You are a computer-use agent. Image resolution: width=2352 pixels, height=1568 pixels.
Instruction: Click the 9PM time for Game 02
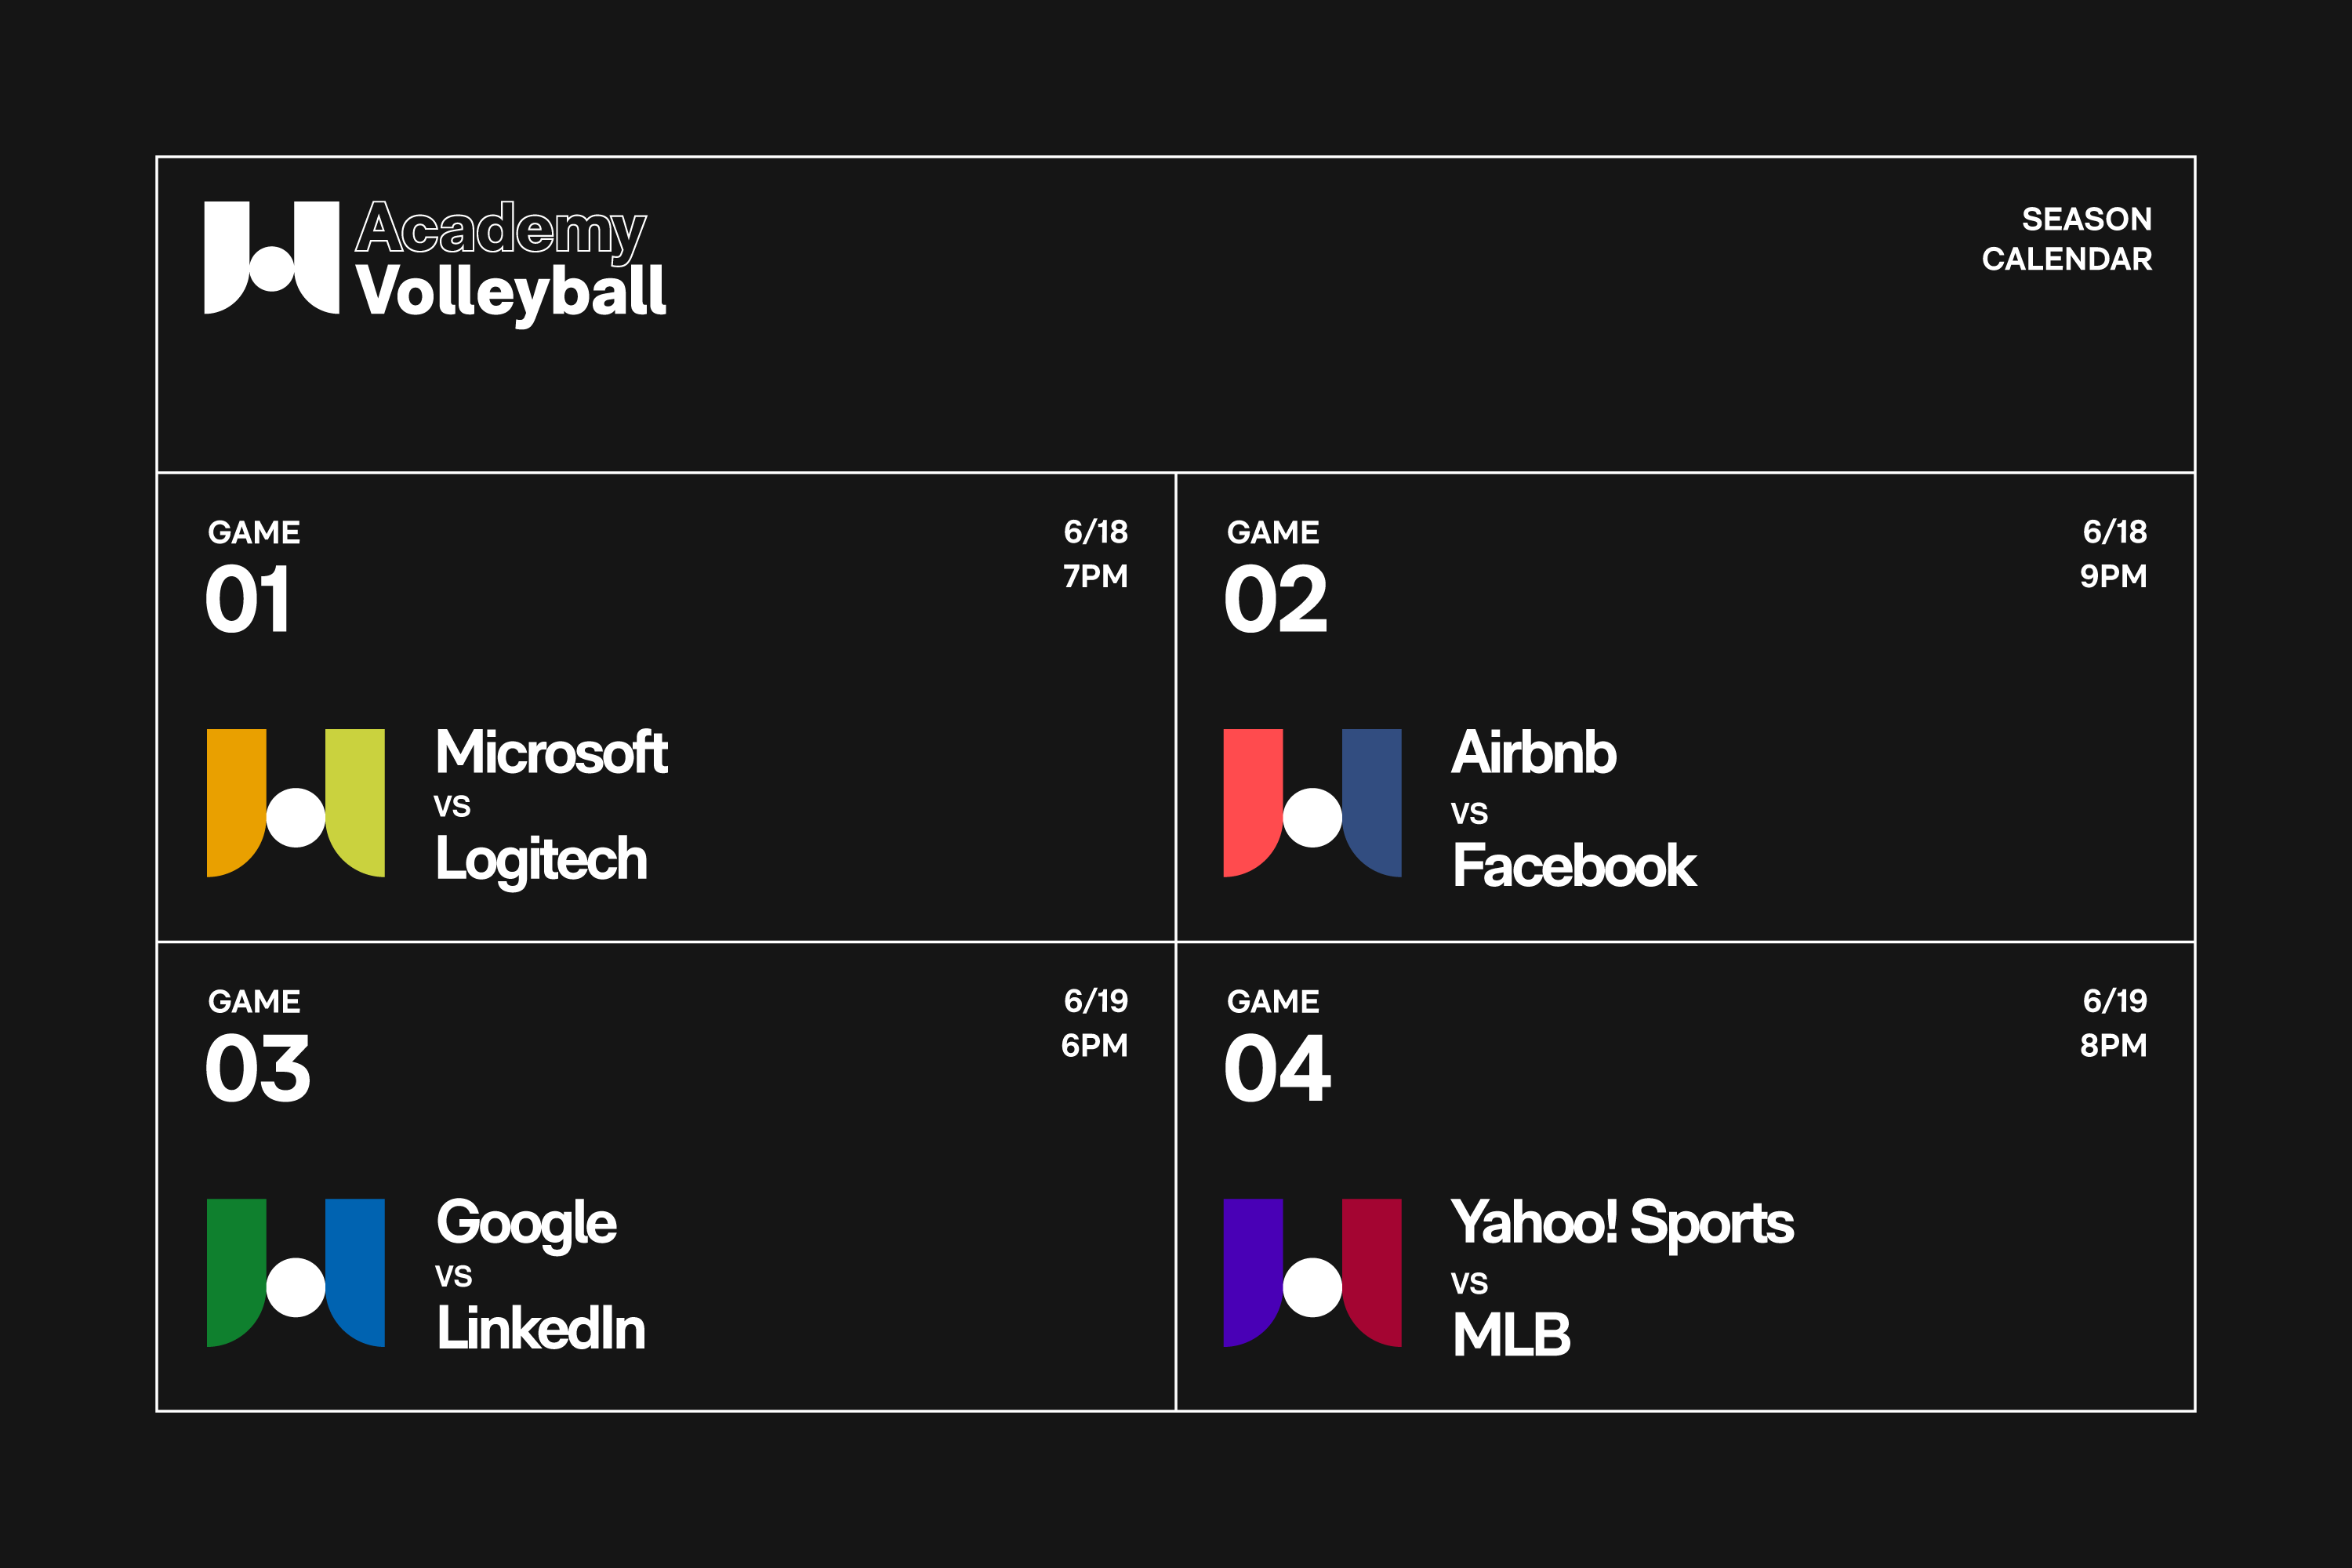(x=2113, y=577)
